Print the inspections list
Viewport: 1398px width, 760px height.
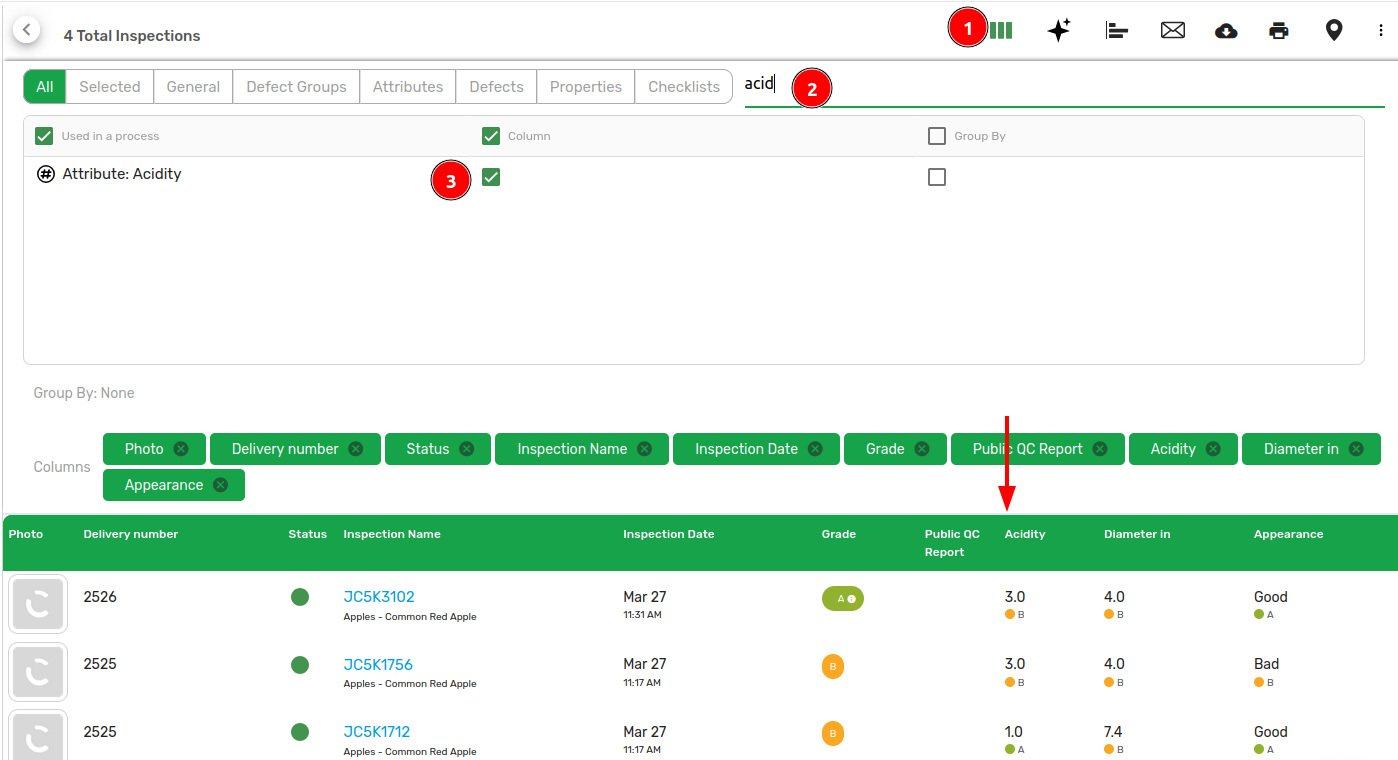[x=1279, y=31]
